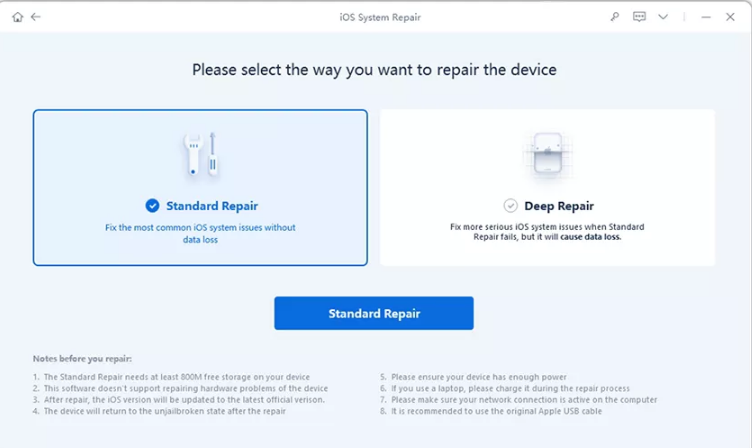Viewport: 752px width, 448px height.
Task: Click the 'cause data loss' warning text
Action: 591,237
